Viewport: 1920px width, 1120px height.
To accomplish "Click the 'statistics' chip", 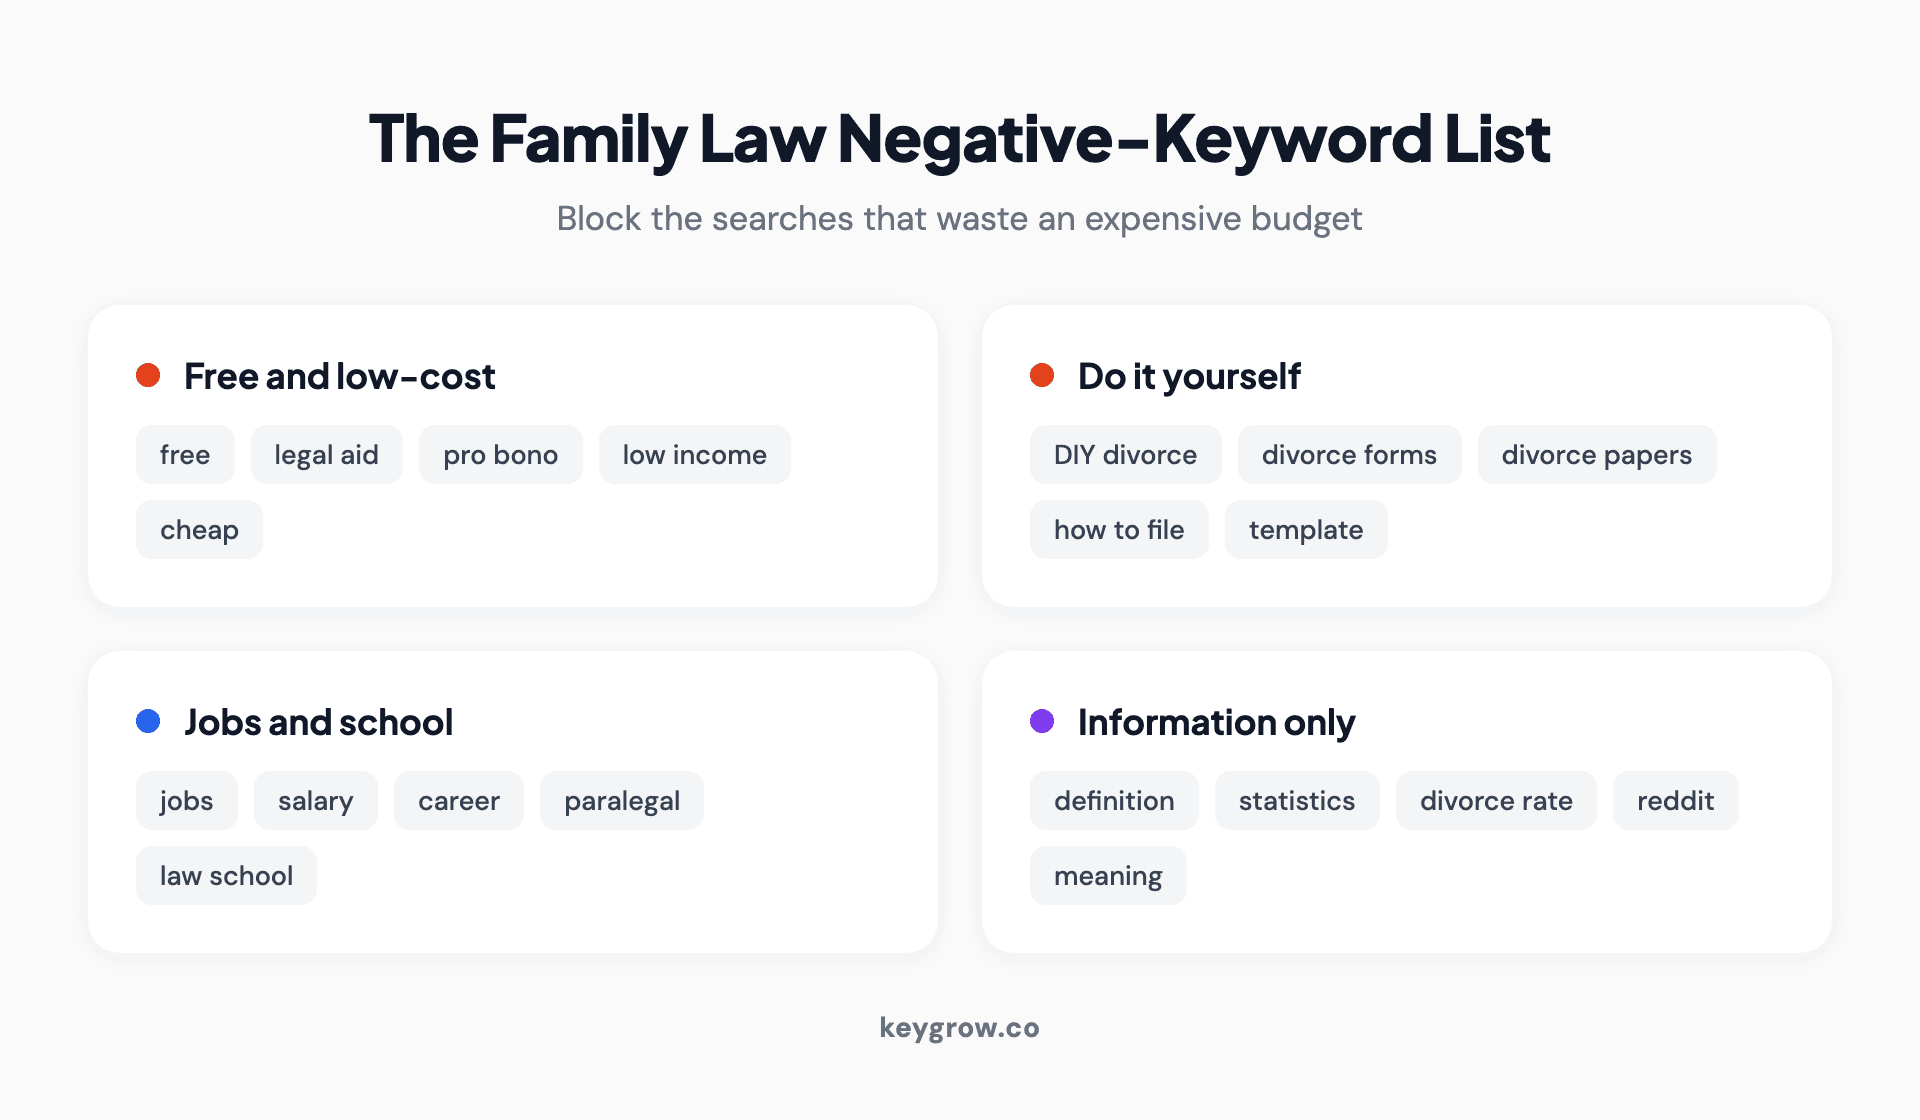I will [1297, 801].
